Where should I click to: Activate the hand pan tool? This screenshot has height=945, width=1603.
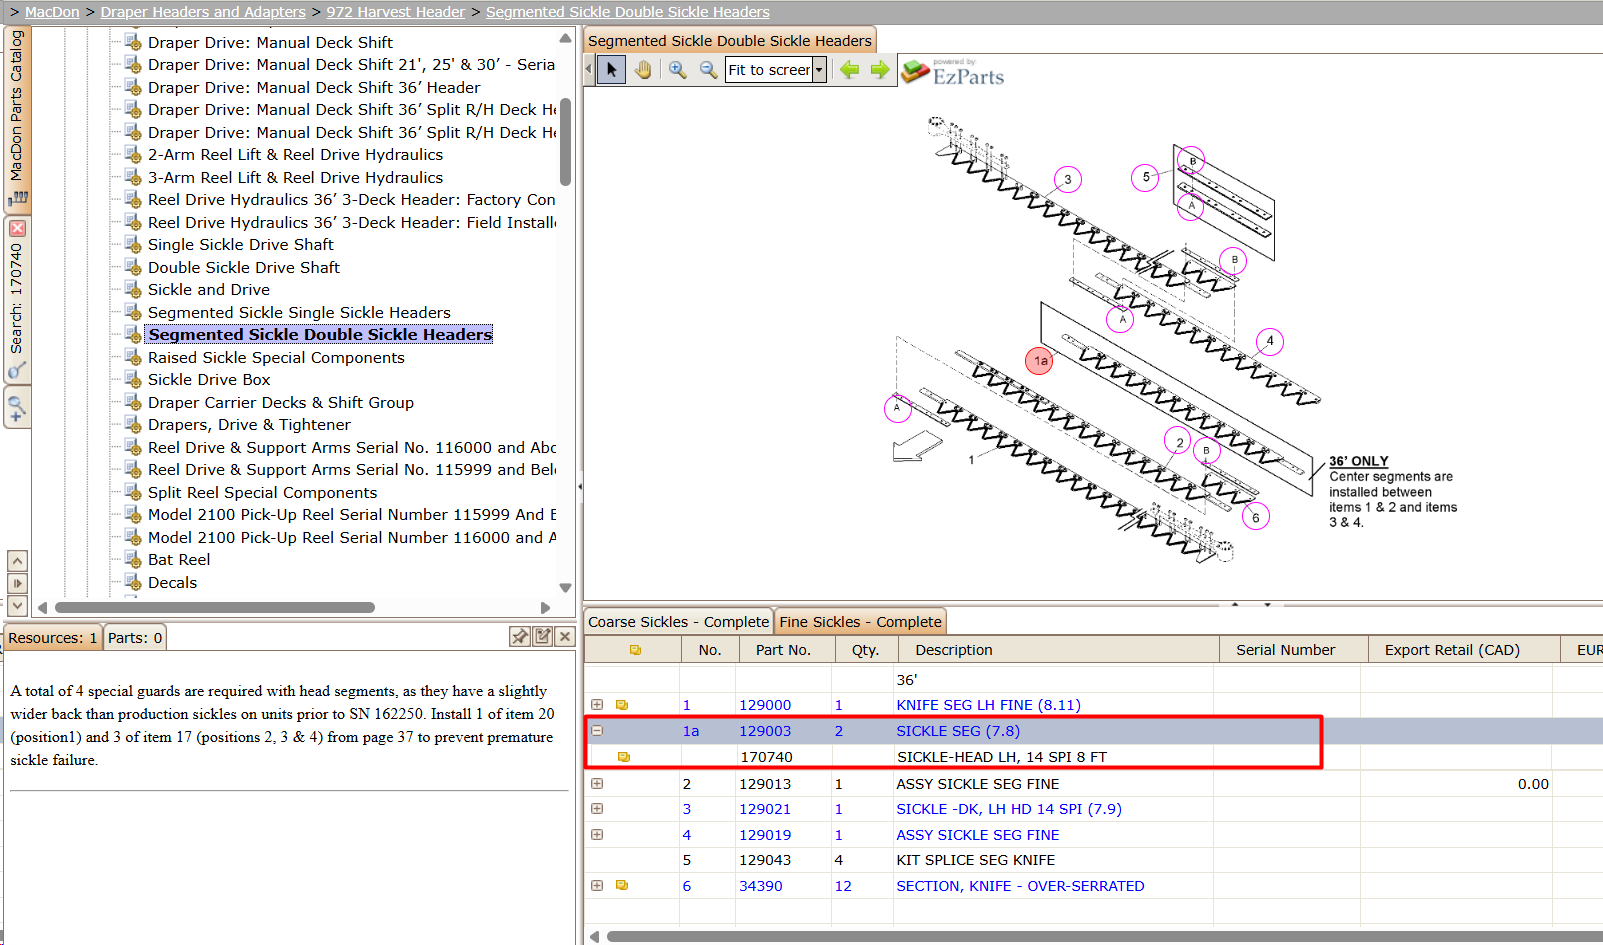642,70
